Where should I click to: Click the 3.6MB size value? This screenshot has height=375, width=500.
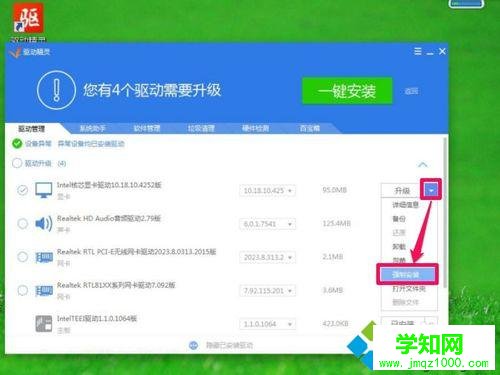tap(333, 290)
